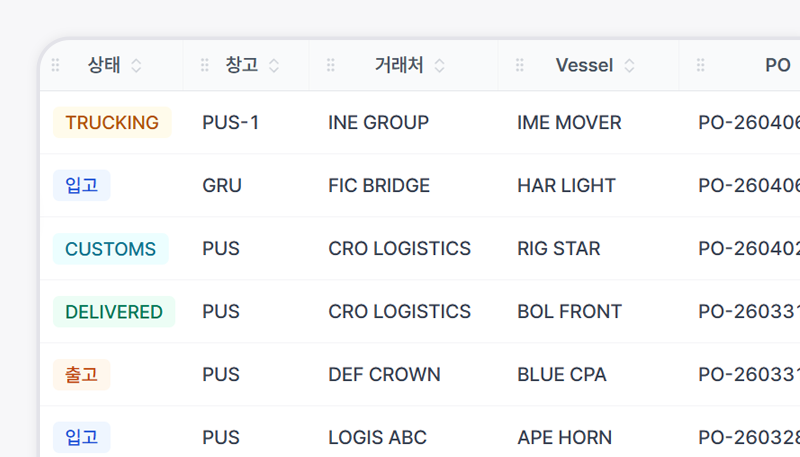Screen dimensions: 800x457
Task: Click the CUSTOMS status badge
Action: (x=110, y=249)
